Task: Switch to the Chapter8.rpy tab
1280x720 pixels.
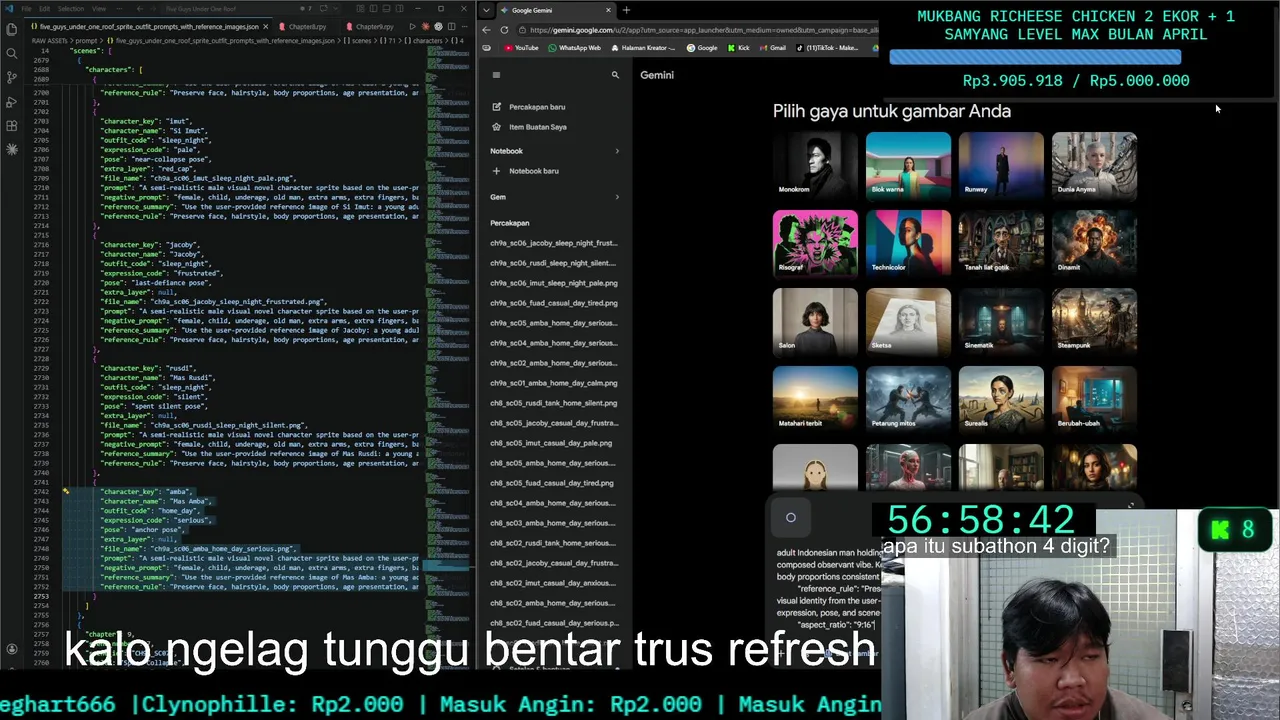Action: point(302,27)
